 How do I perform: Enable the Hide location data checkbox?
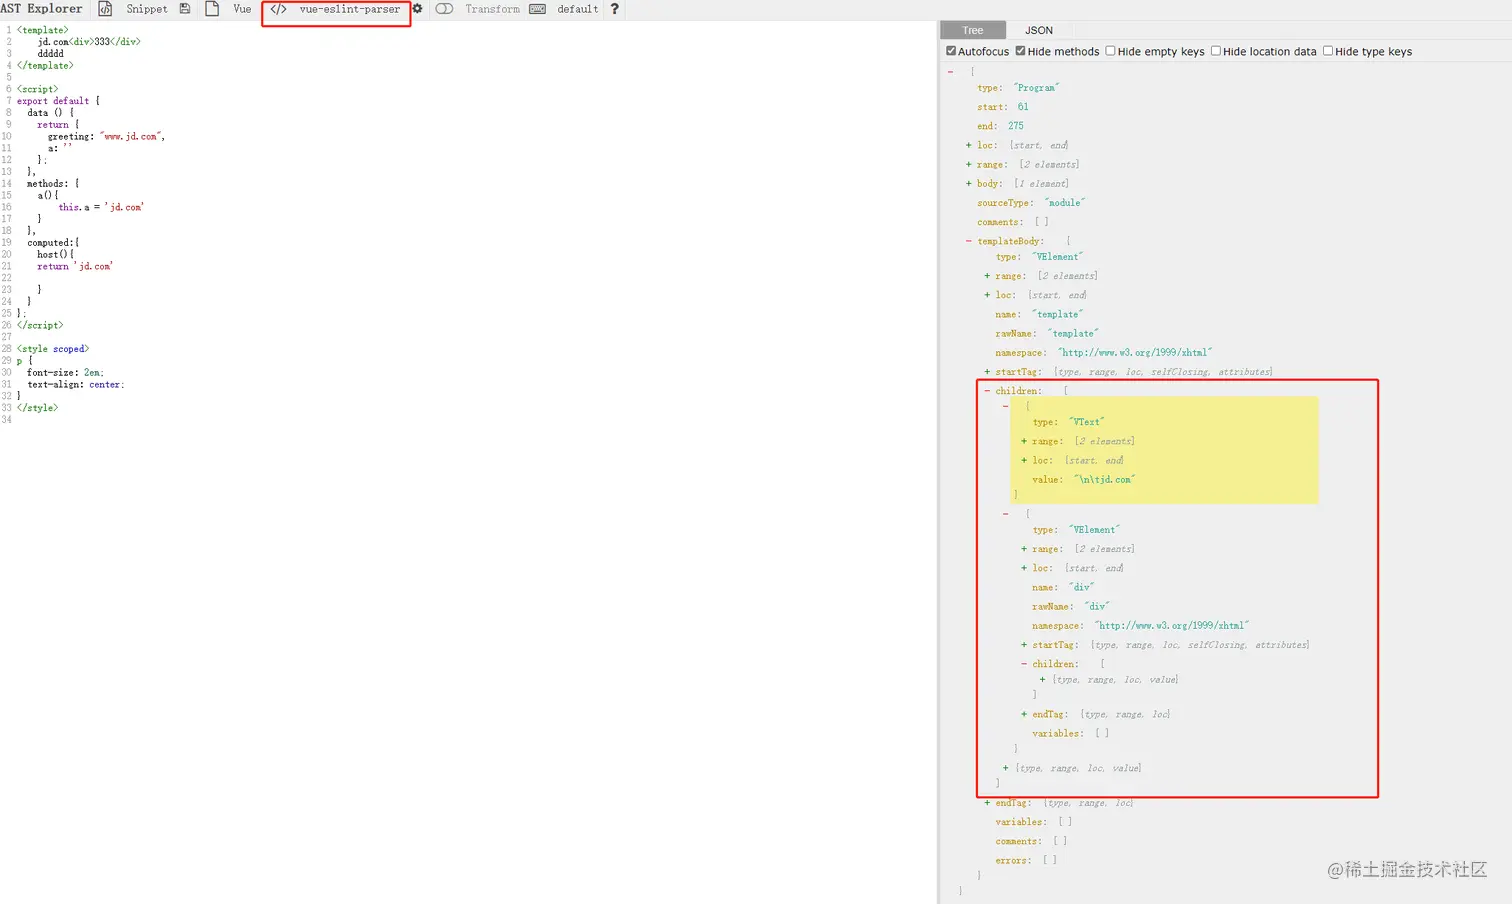pyautogui.click(x=1216, y=51)
